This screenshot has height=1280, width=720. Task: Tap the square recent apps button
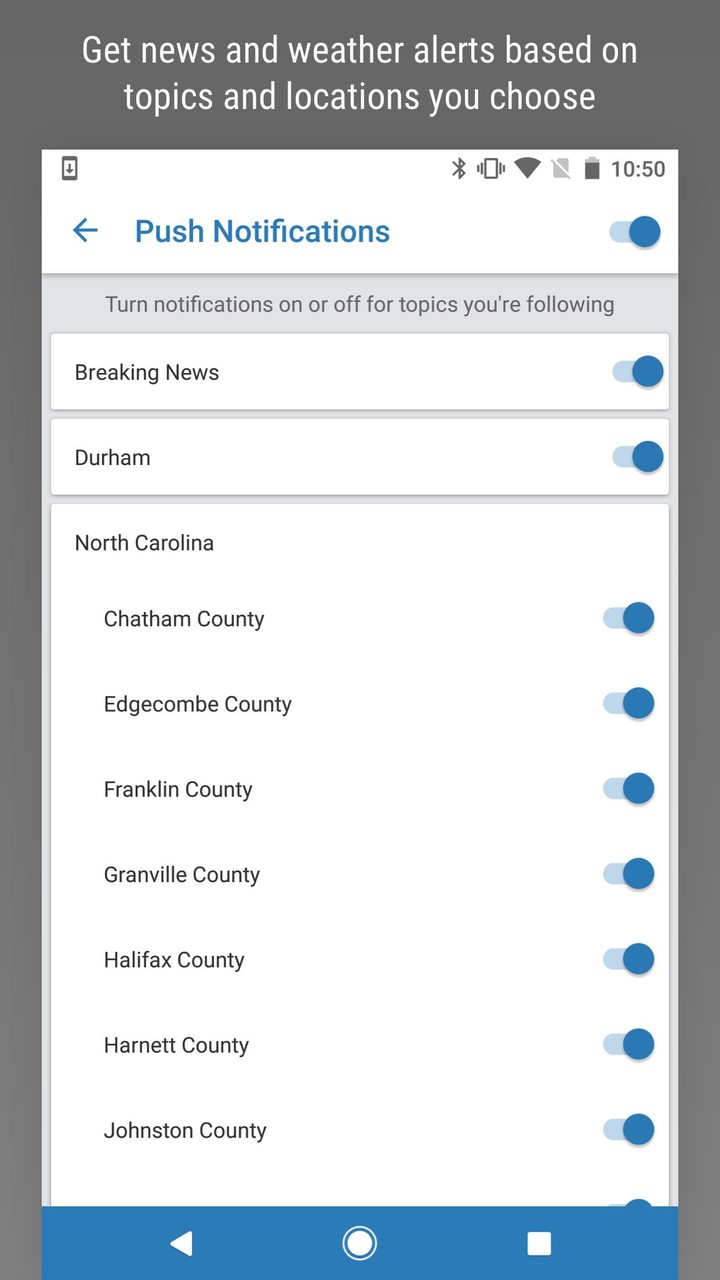click(x=539, y=1243)
